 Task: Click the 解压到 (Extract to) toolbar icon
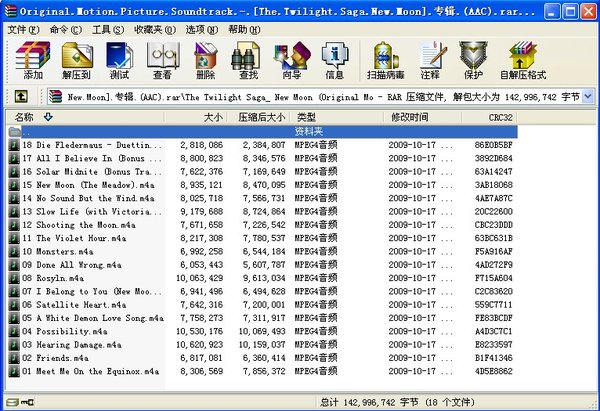[77, 60]
